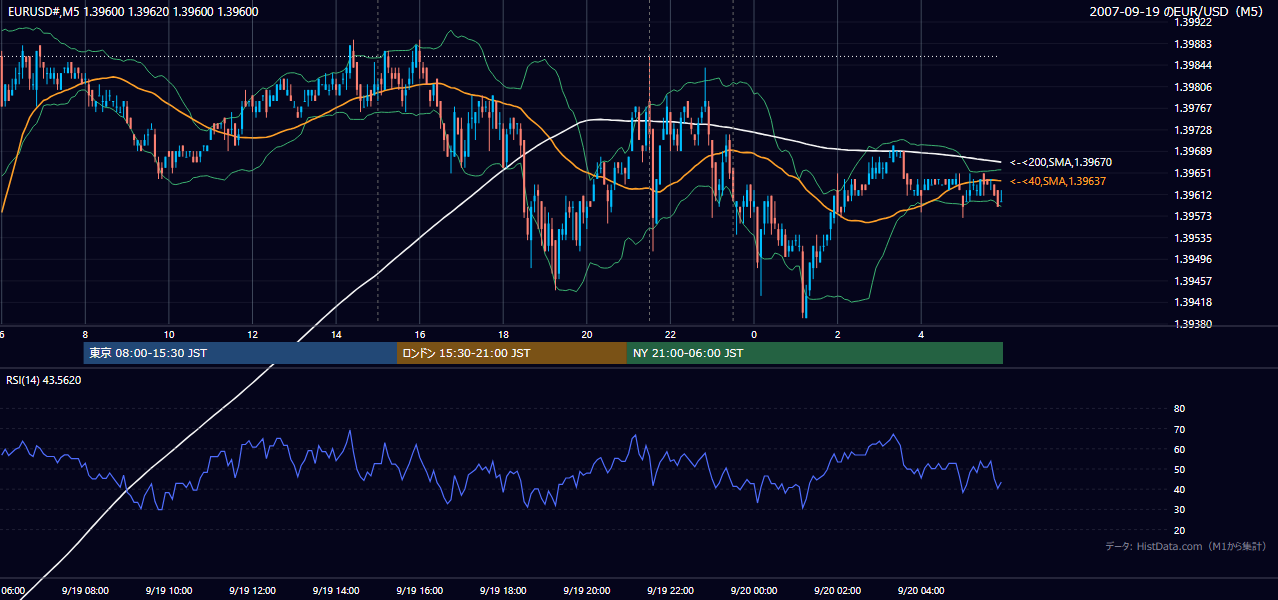The image size is (1278, 600).
Task: Click RSI scale level 40
Action: point(1179,489)
